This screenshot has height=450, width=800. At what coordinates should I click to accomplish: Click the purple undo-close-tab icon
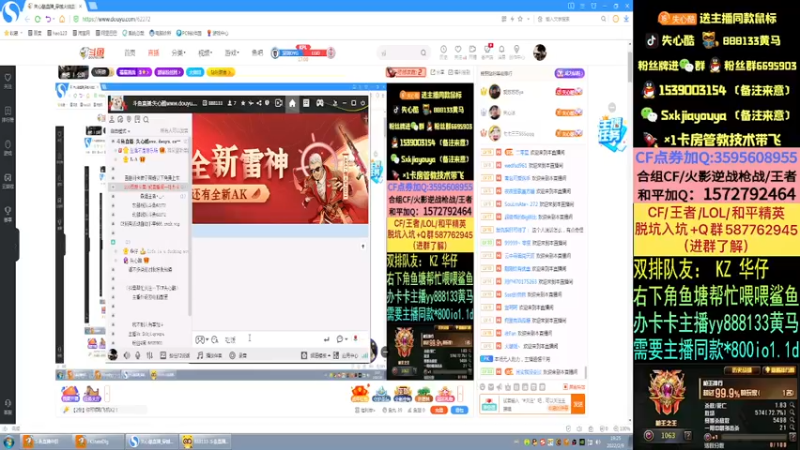[49, 19]
